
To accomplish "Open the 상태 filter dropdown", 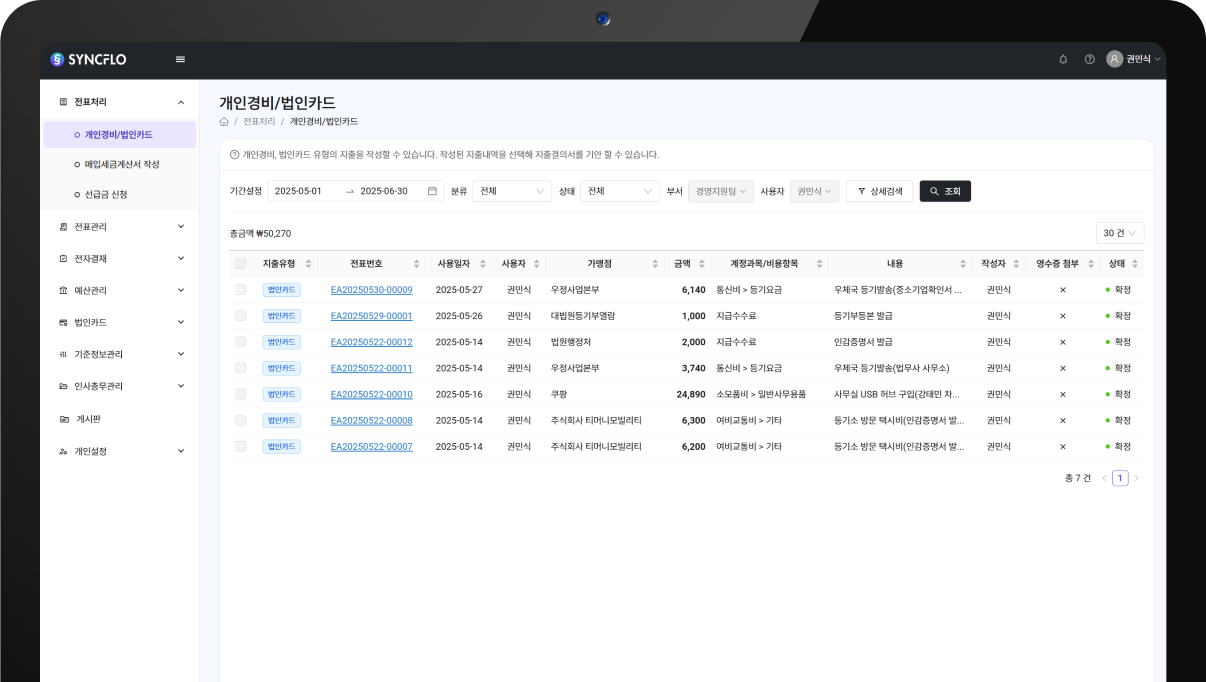I will 619,191.
